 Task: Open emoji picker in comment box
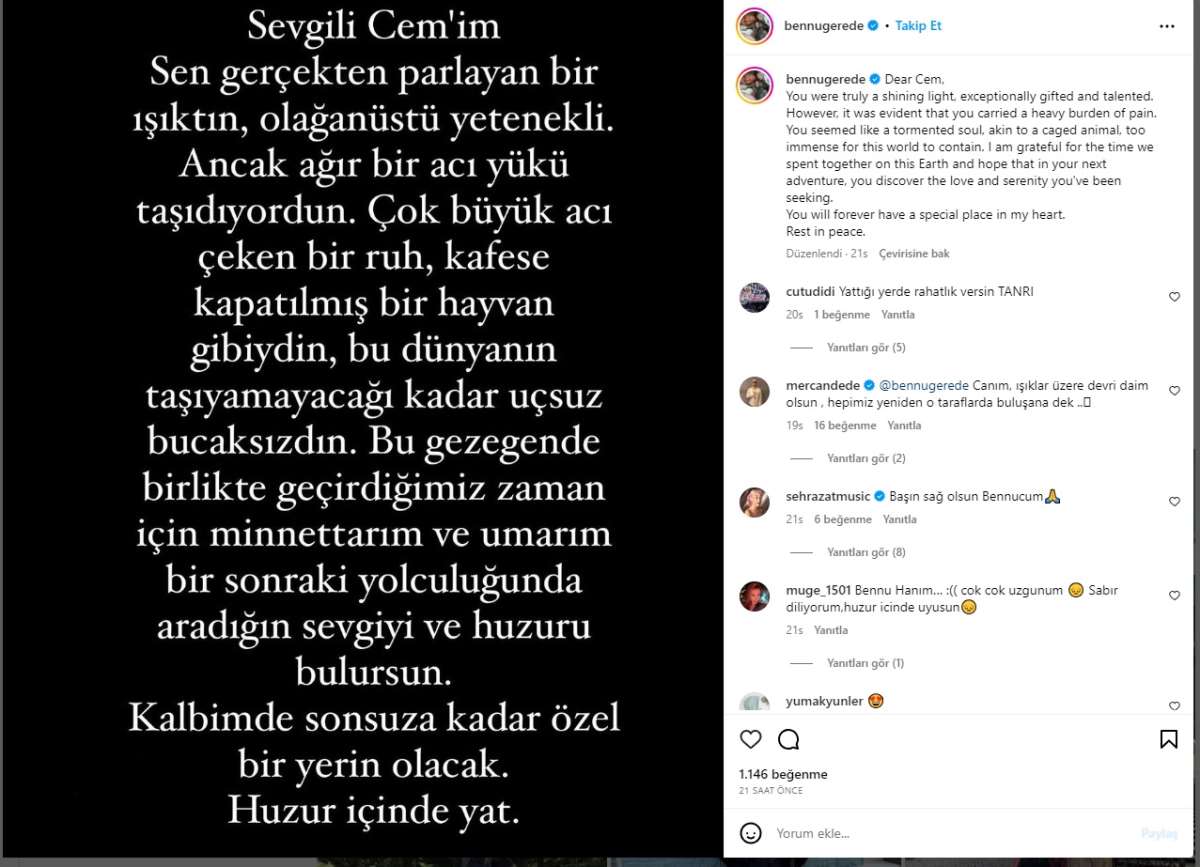[x=750, y=832]
